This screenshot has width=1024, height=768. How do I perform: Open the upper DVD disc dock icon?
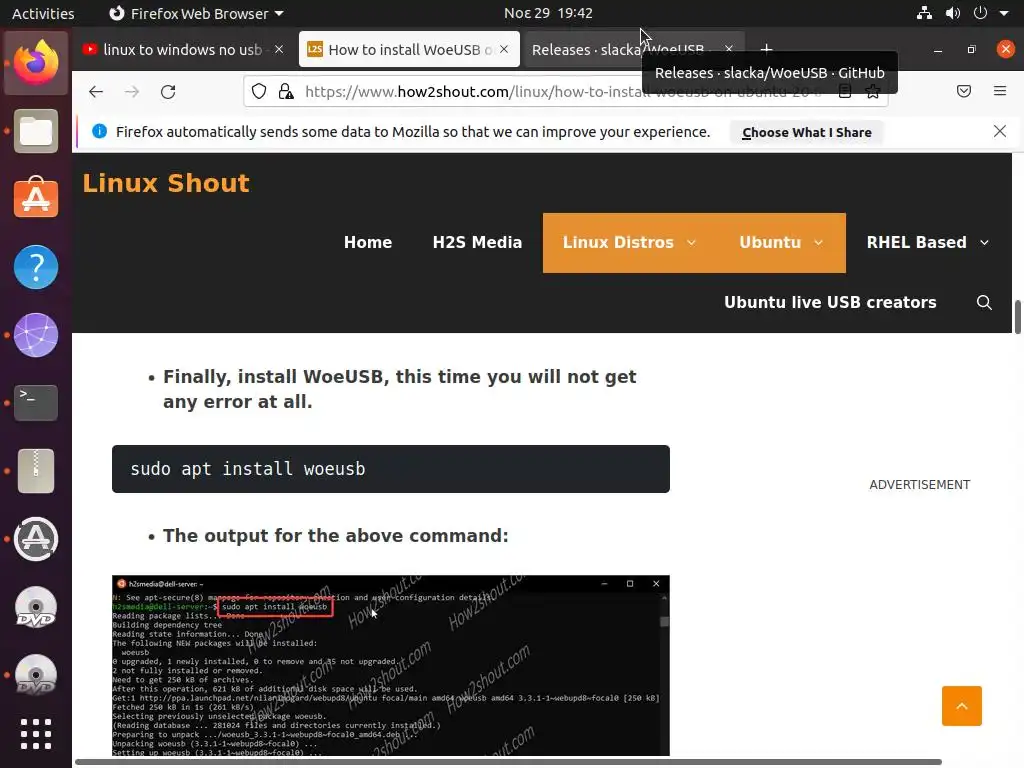[x=36, y=607]
